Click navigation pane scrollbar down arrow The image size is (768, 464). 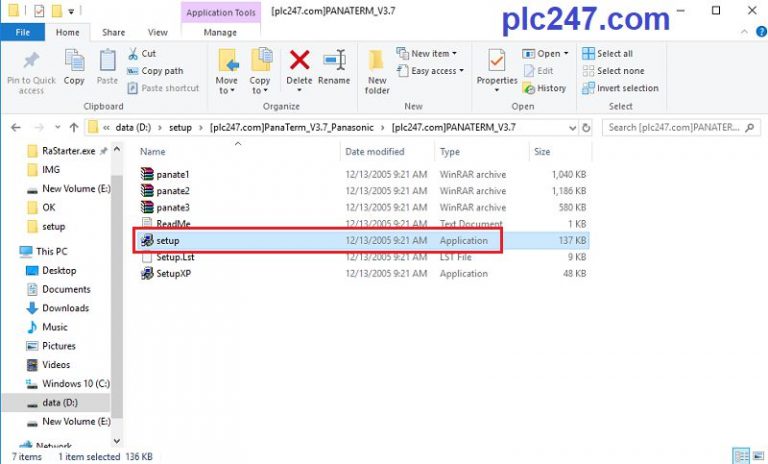point(117,441)
